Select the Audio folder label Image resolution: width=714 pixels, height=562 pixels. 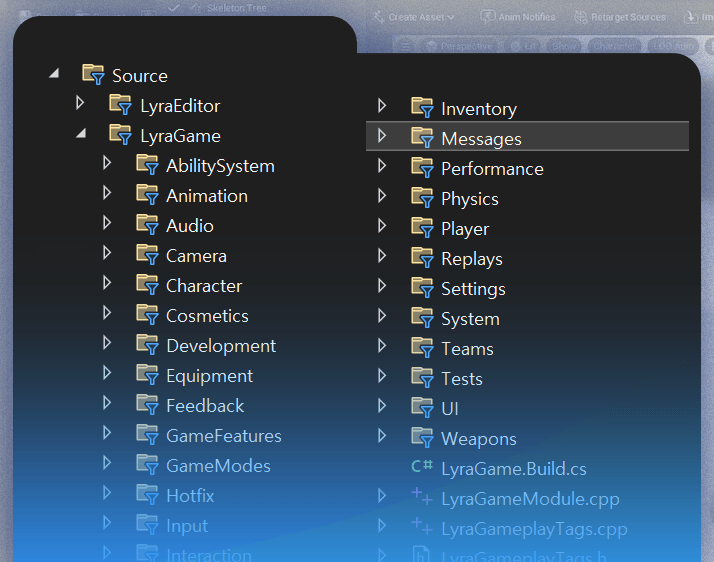(190, 226)
